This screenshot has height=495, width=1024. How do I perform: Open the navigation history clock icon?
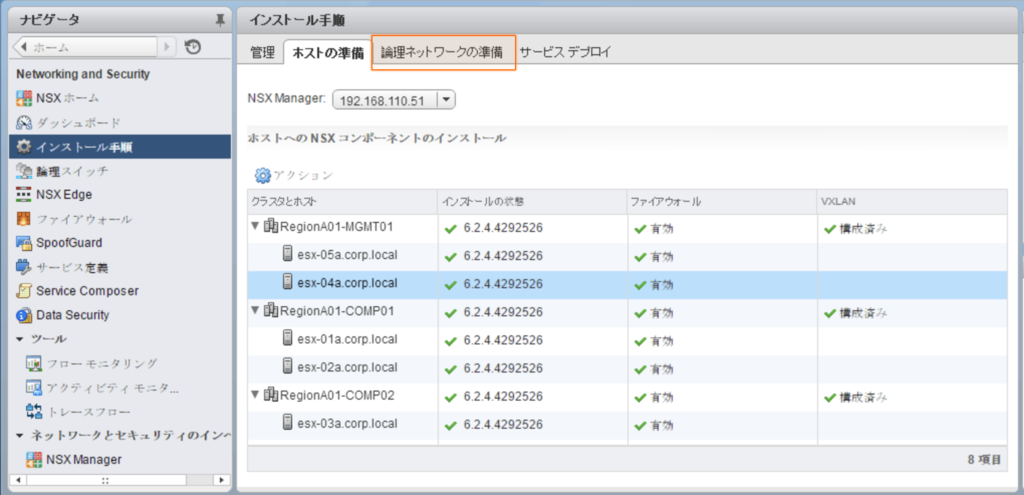(x=193, y=47)
